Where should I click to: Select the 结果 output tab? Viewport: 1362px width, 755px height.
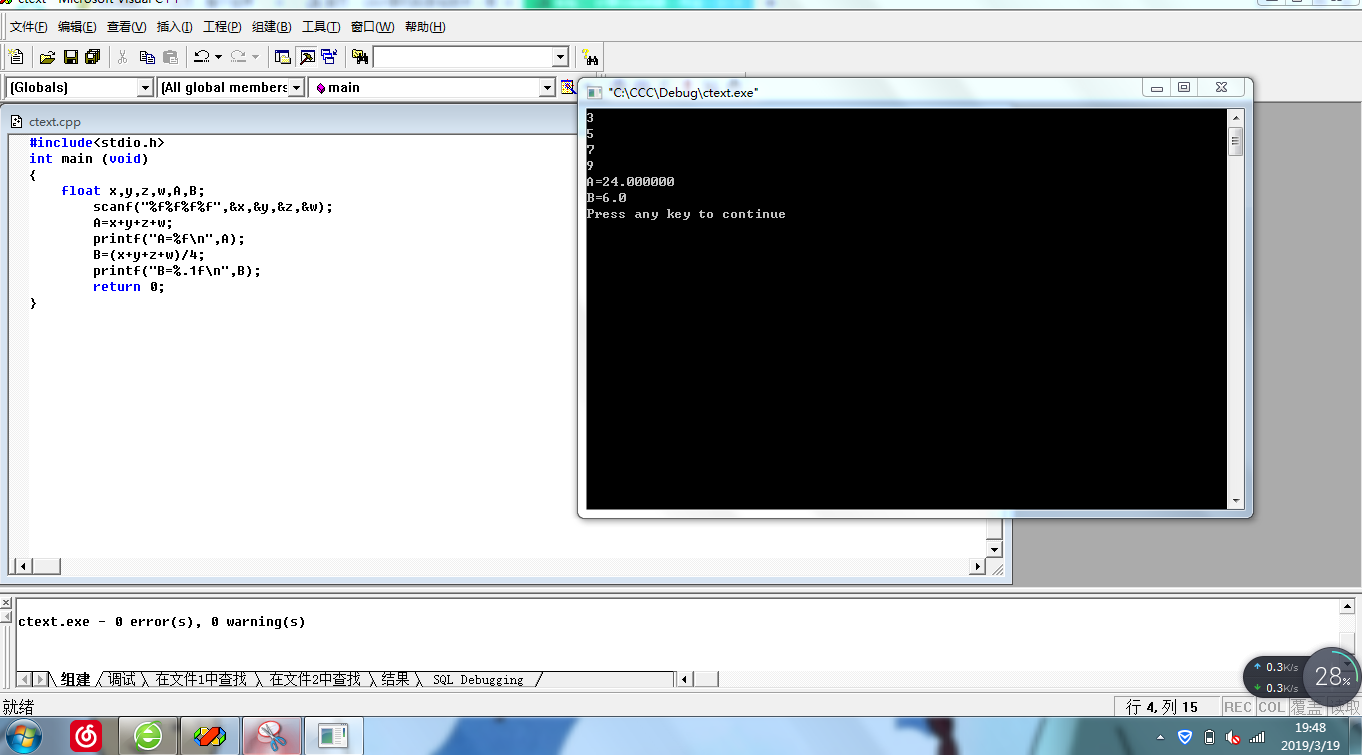point(395,680)
